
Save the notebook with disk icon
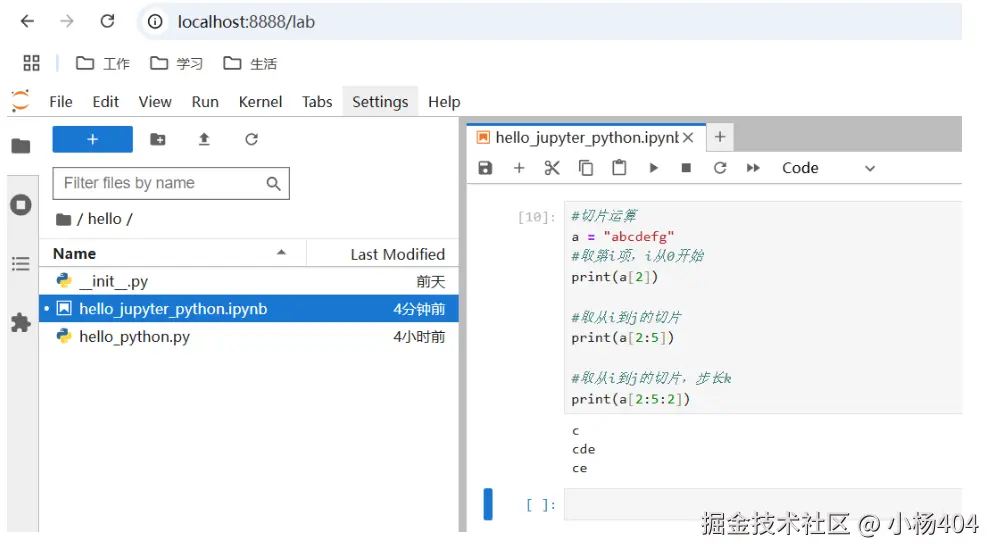[485, 168]
